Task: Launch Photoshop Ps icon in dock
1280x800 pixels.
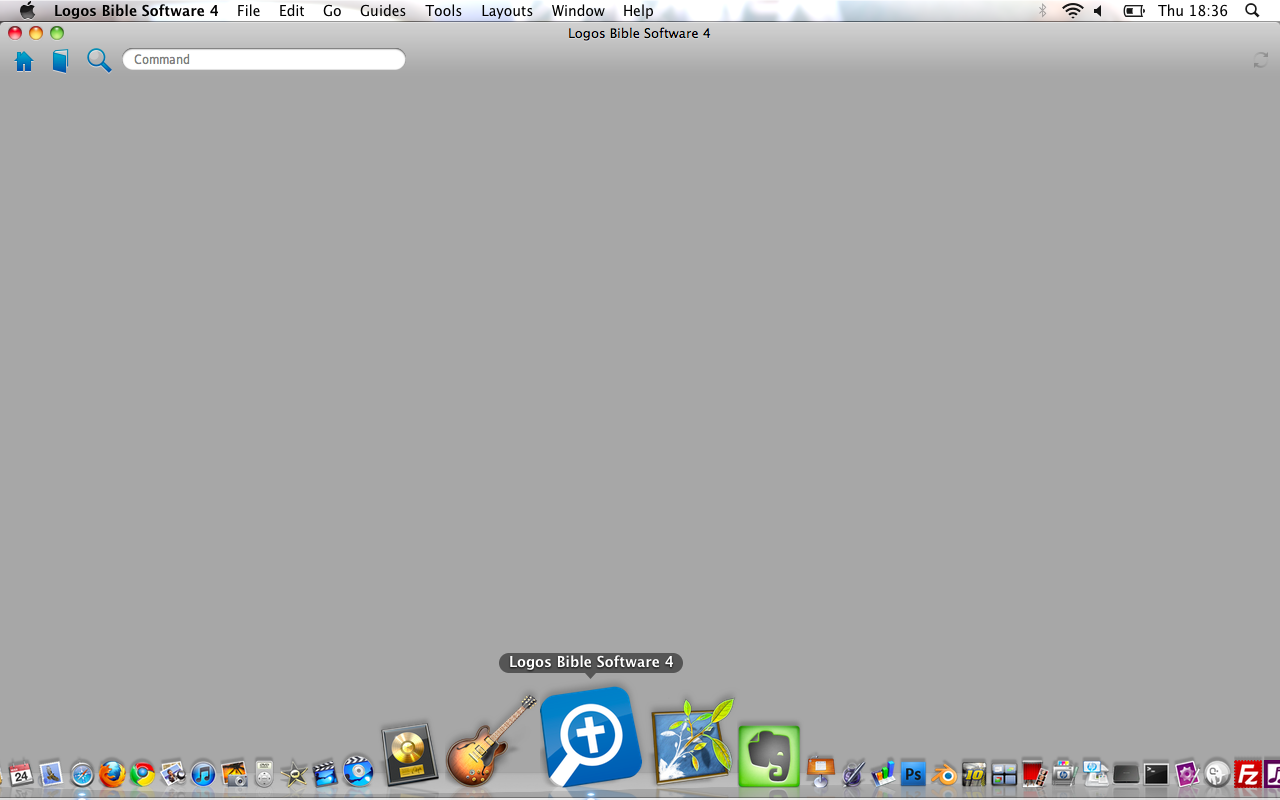Action: 912,773
